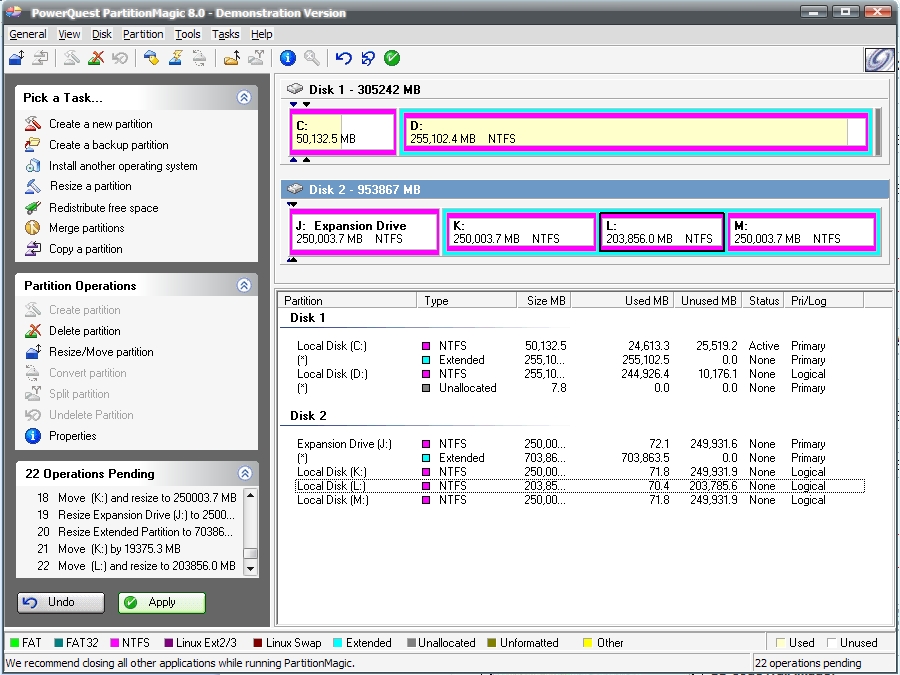
Task: Collapse the Pick a Task panel
Action: [244, 98]
